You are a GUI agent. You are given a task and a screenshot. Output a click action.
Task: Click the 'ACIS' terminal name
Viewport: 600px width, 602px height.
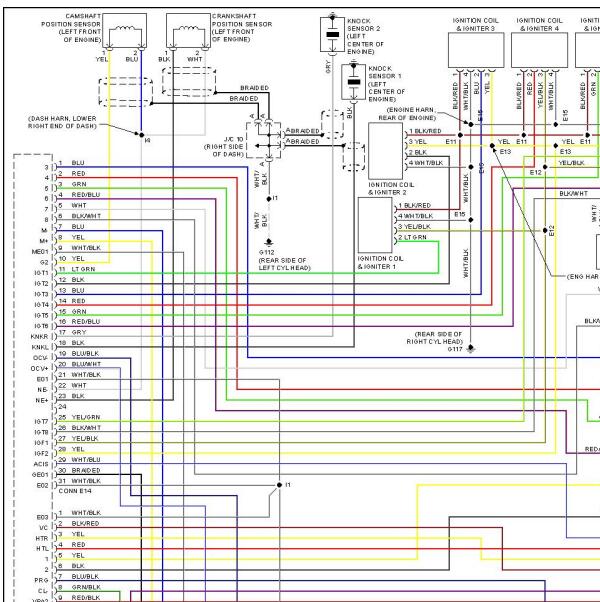41,464
